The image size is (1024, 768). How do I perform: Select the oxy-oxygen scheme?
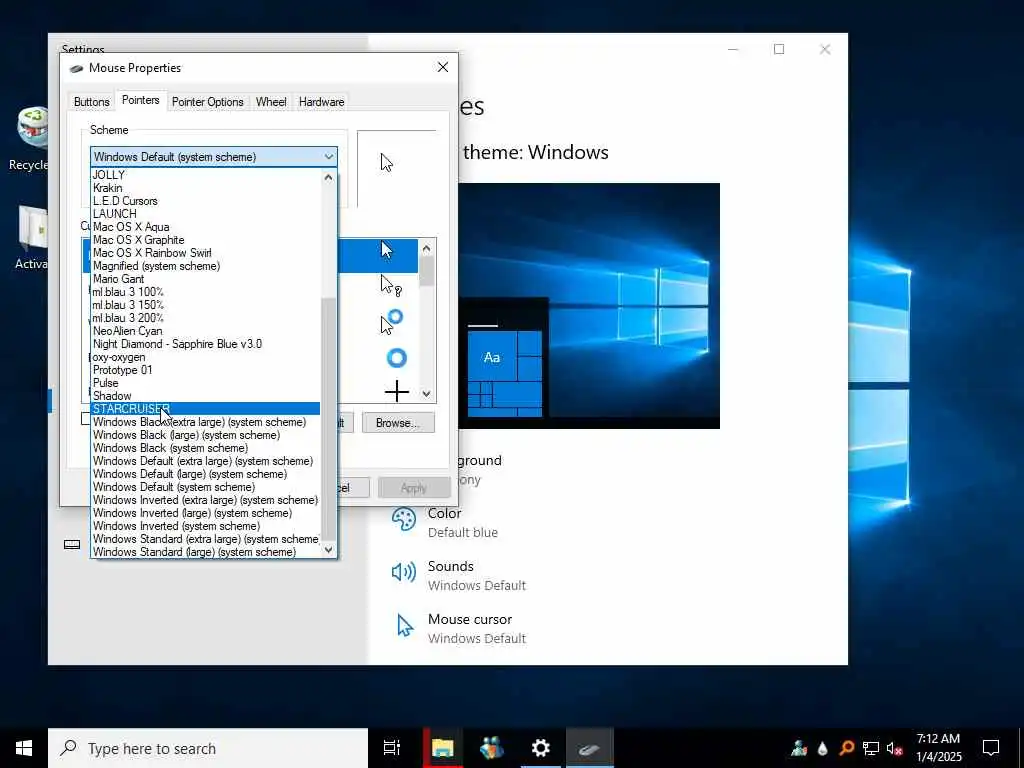(x=205, y=357)
